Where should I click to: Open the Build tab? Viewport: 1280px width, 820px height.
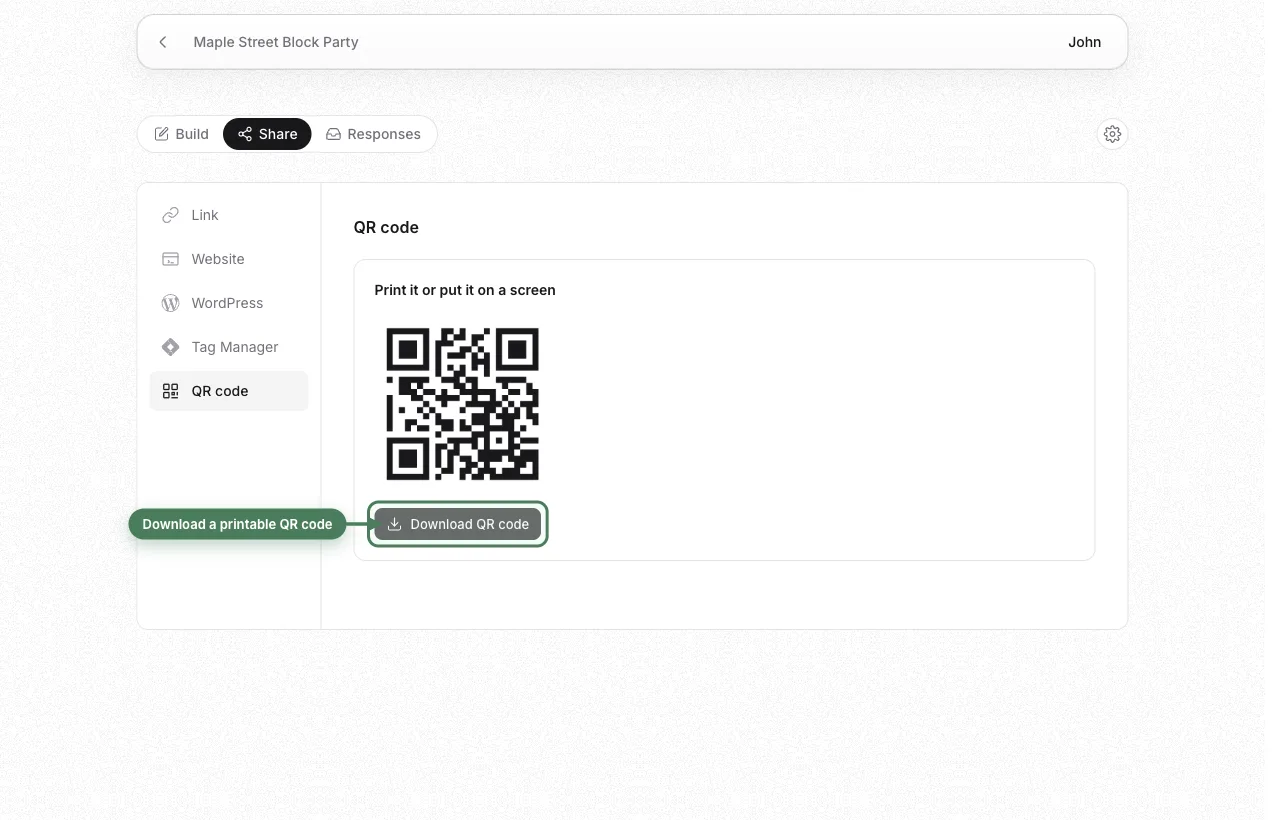181,134
